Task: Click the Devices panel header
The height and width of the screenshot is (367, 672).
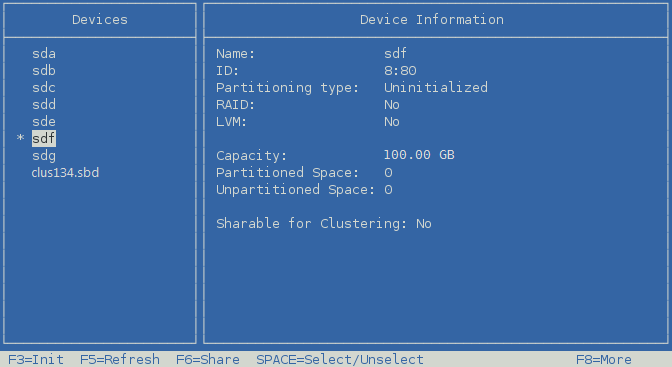Action: [x=100, y=20]
